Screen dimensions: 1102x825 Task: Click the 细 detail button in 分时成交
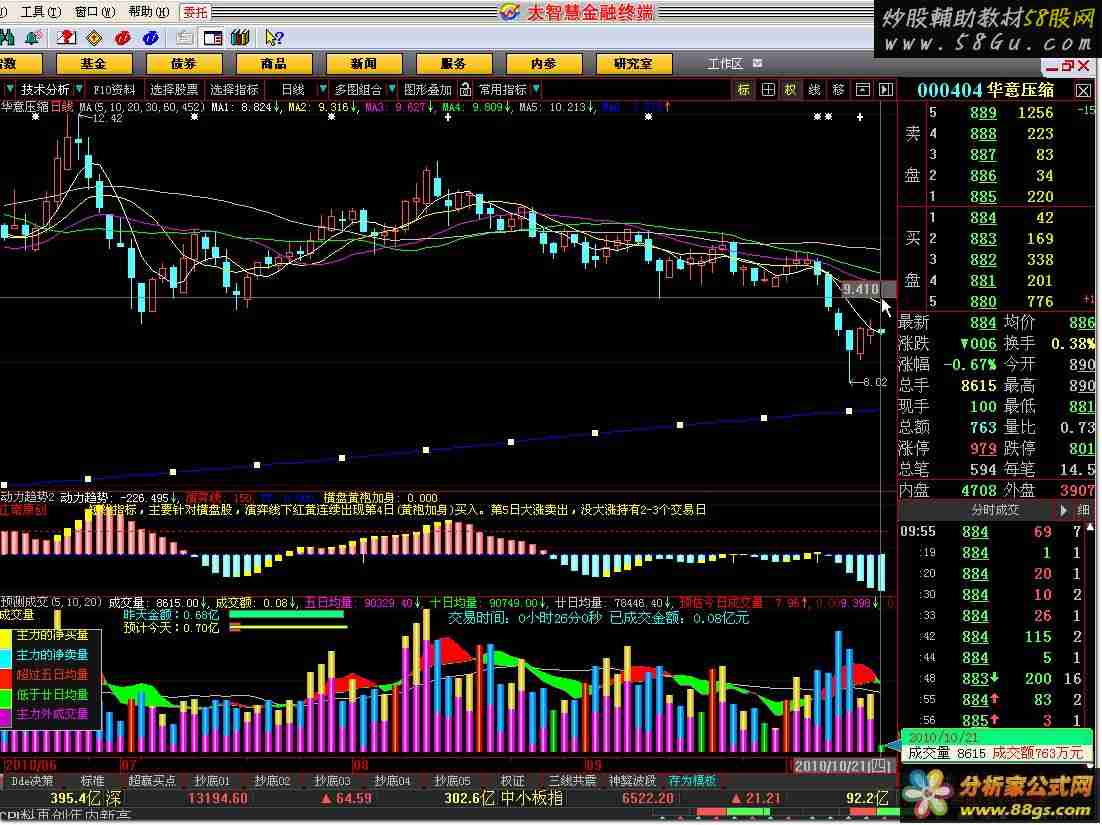[1083, 510]
